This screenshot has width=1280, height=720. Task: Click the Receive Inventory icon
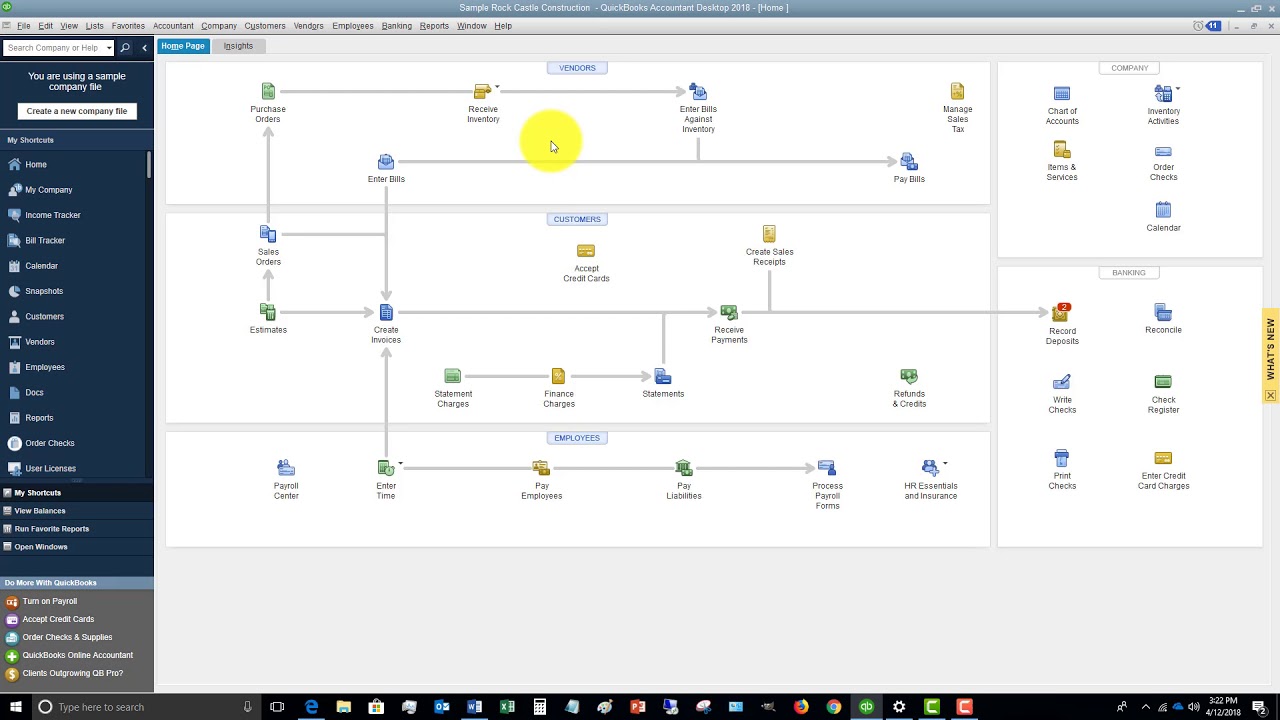[482, 91]
